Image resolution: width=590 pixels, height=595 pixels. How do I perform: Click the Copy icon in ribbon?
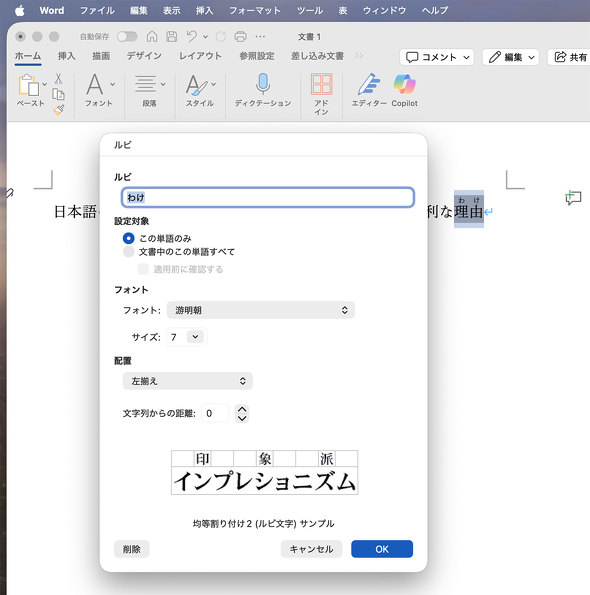[x=58, y=94]
